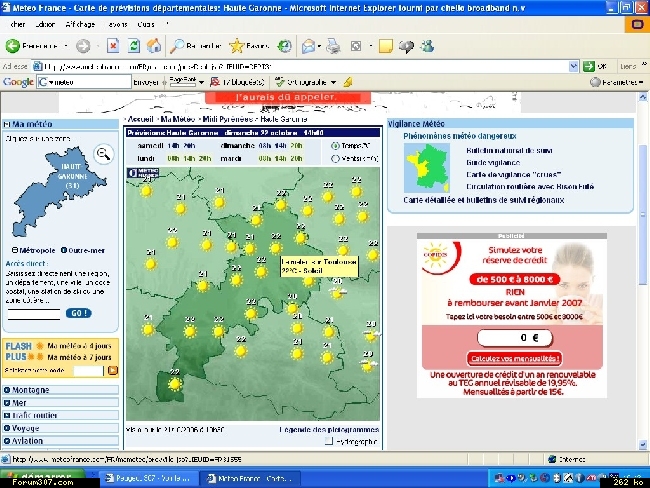Image resolution: width=650 pixels, height=488 pixels.
Task: Click the Mail envelope icon
Action: (x=308, y=46)
